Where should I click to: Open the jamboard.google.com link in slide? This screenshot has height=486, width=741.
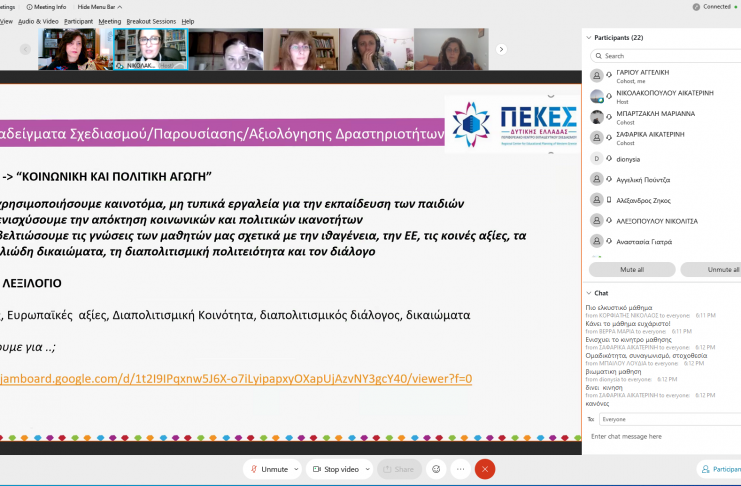click(x=235, y=378)
